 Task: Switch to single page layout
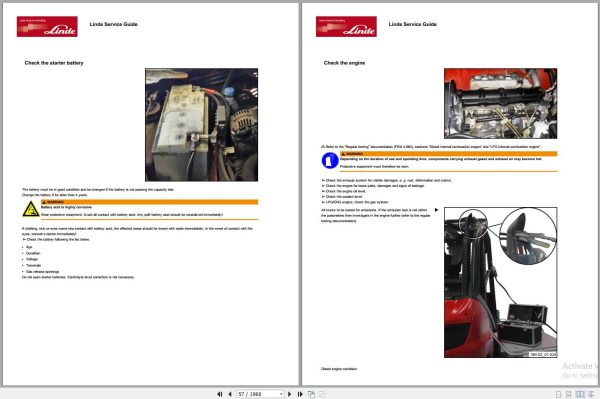click(x=558, y=394)
